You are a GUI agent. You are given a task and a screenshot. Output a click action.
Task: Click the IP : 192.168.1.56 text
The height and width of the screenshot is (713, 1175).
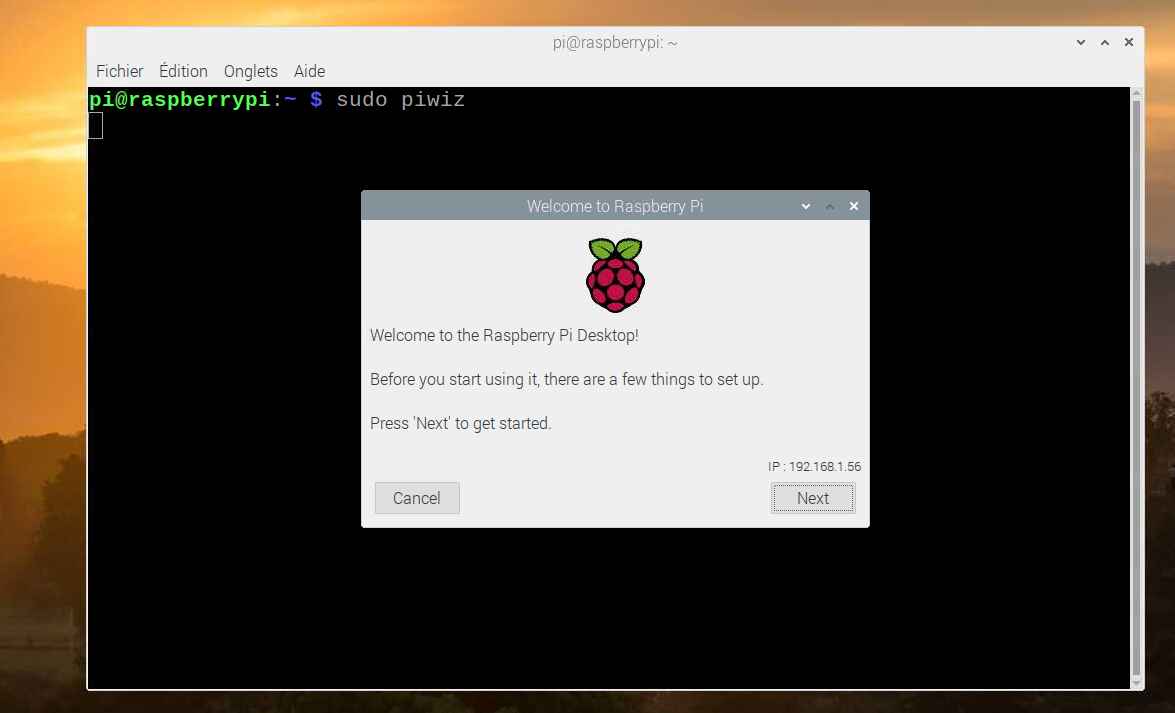pyautogui.click(x=814, y=466)
